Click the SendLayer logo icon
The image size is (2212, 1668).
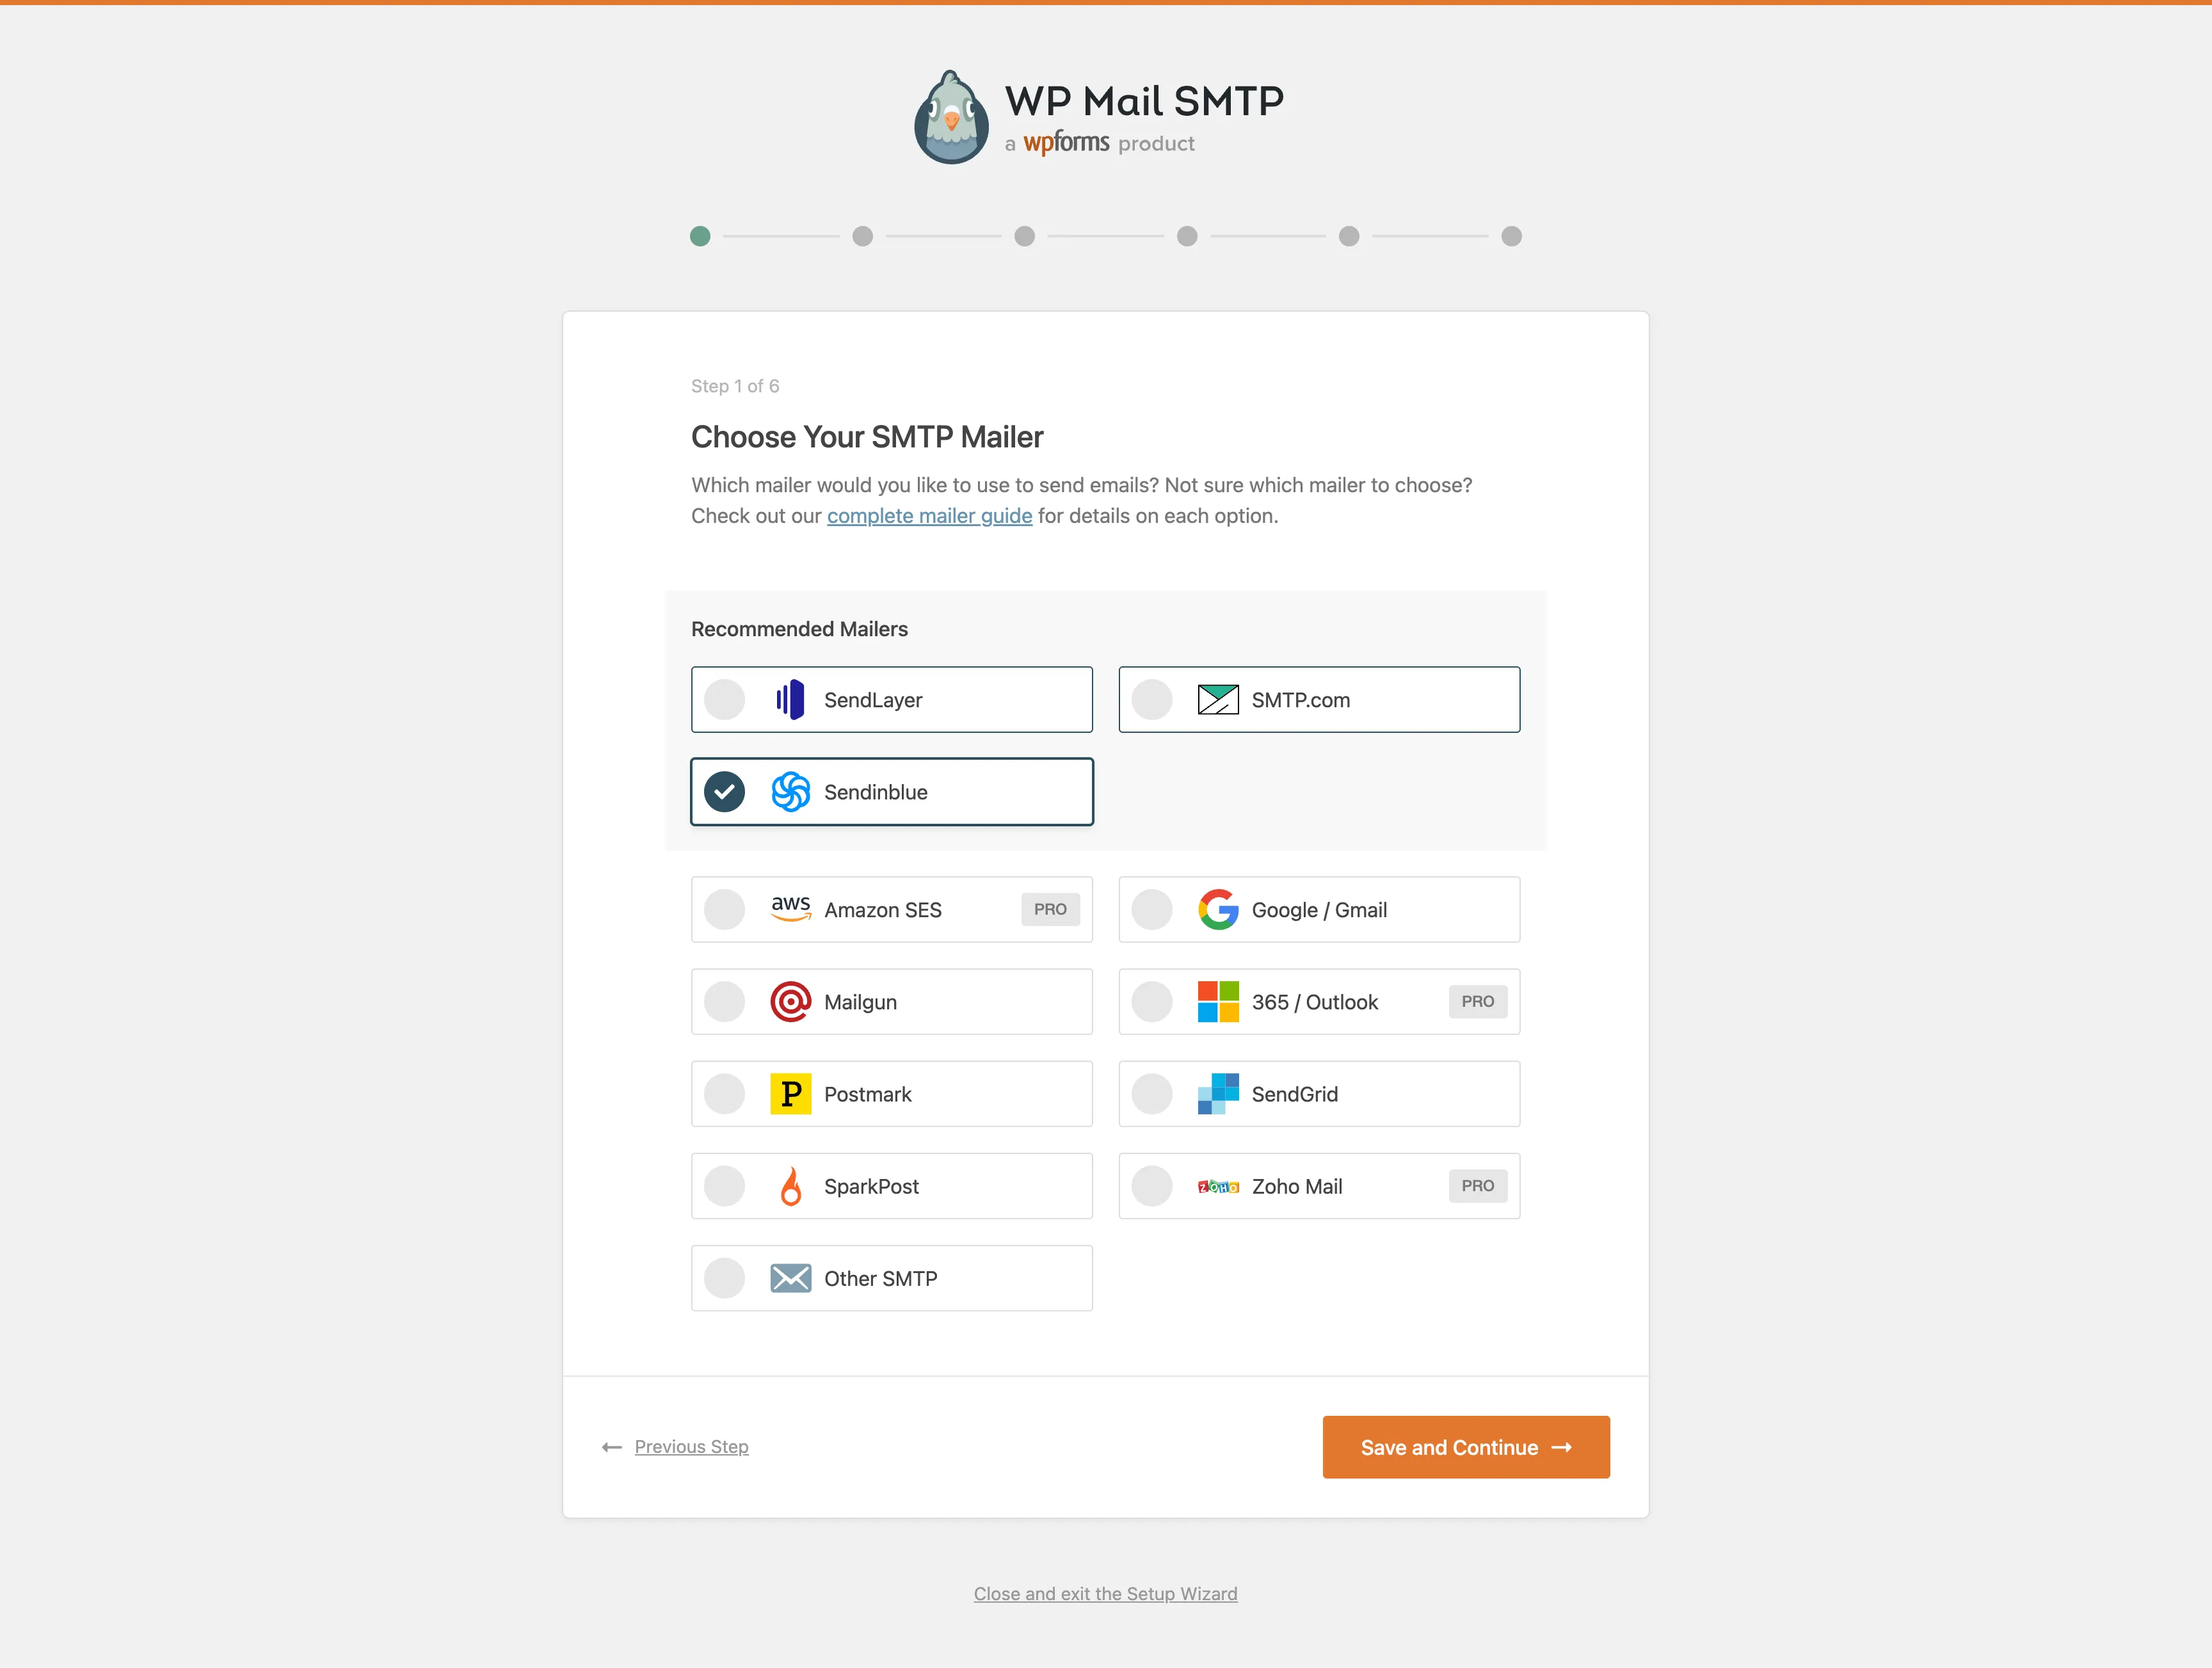click(x=790, y=699)
